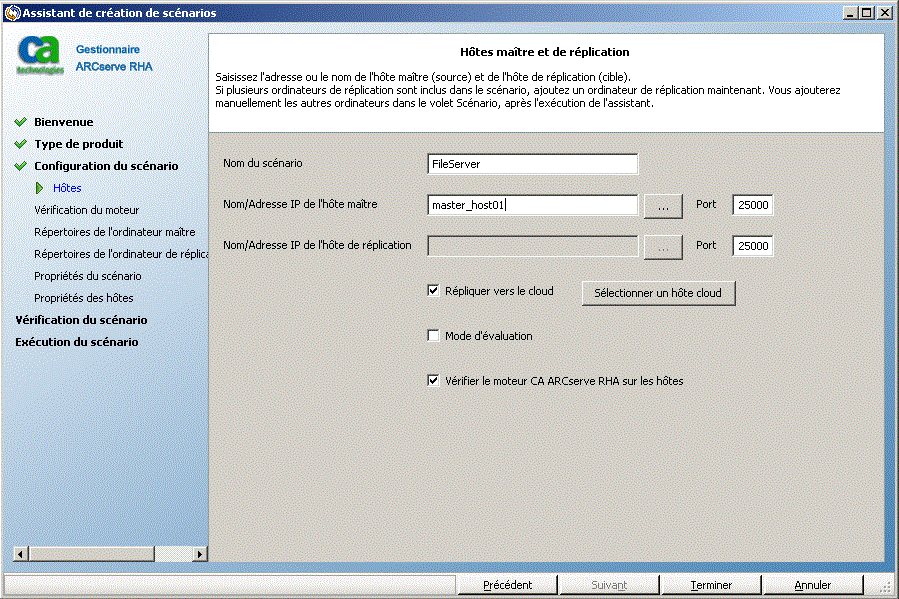Click inside the Nom du scénario field
Image resolution: width=899 pixels, height=599 pixels.
coord(532,163)
